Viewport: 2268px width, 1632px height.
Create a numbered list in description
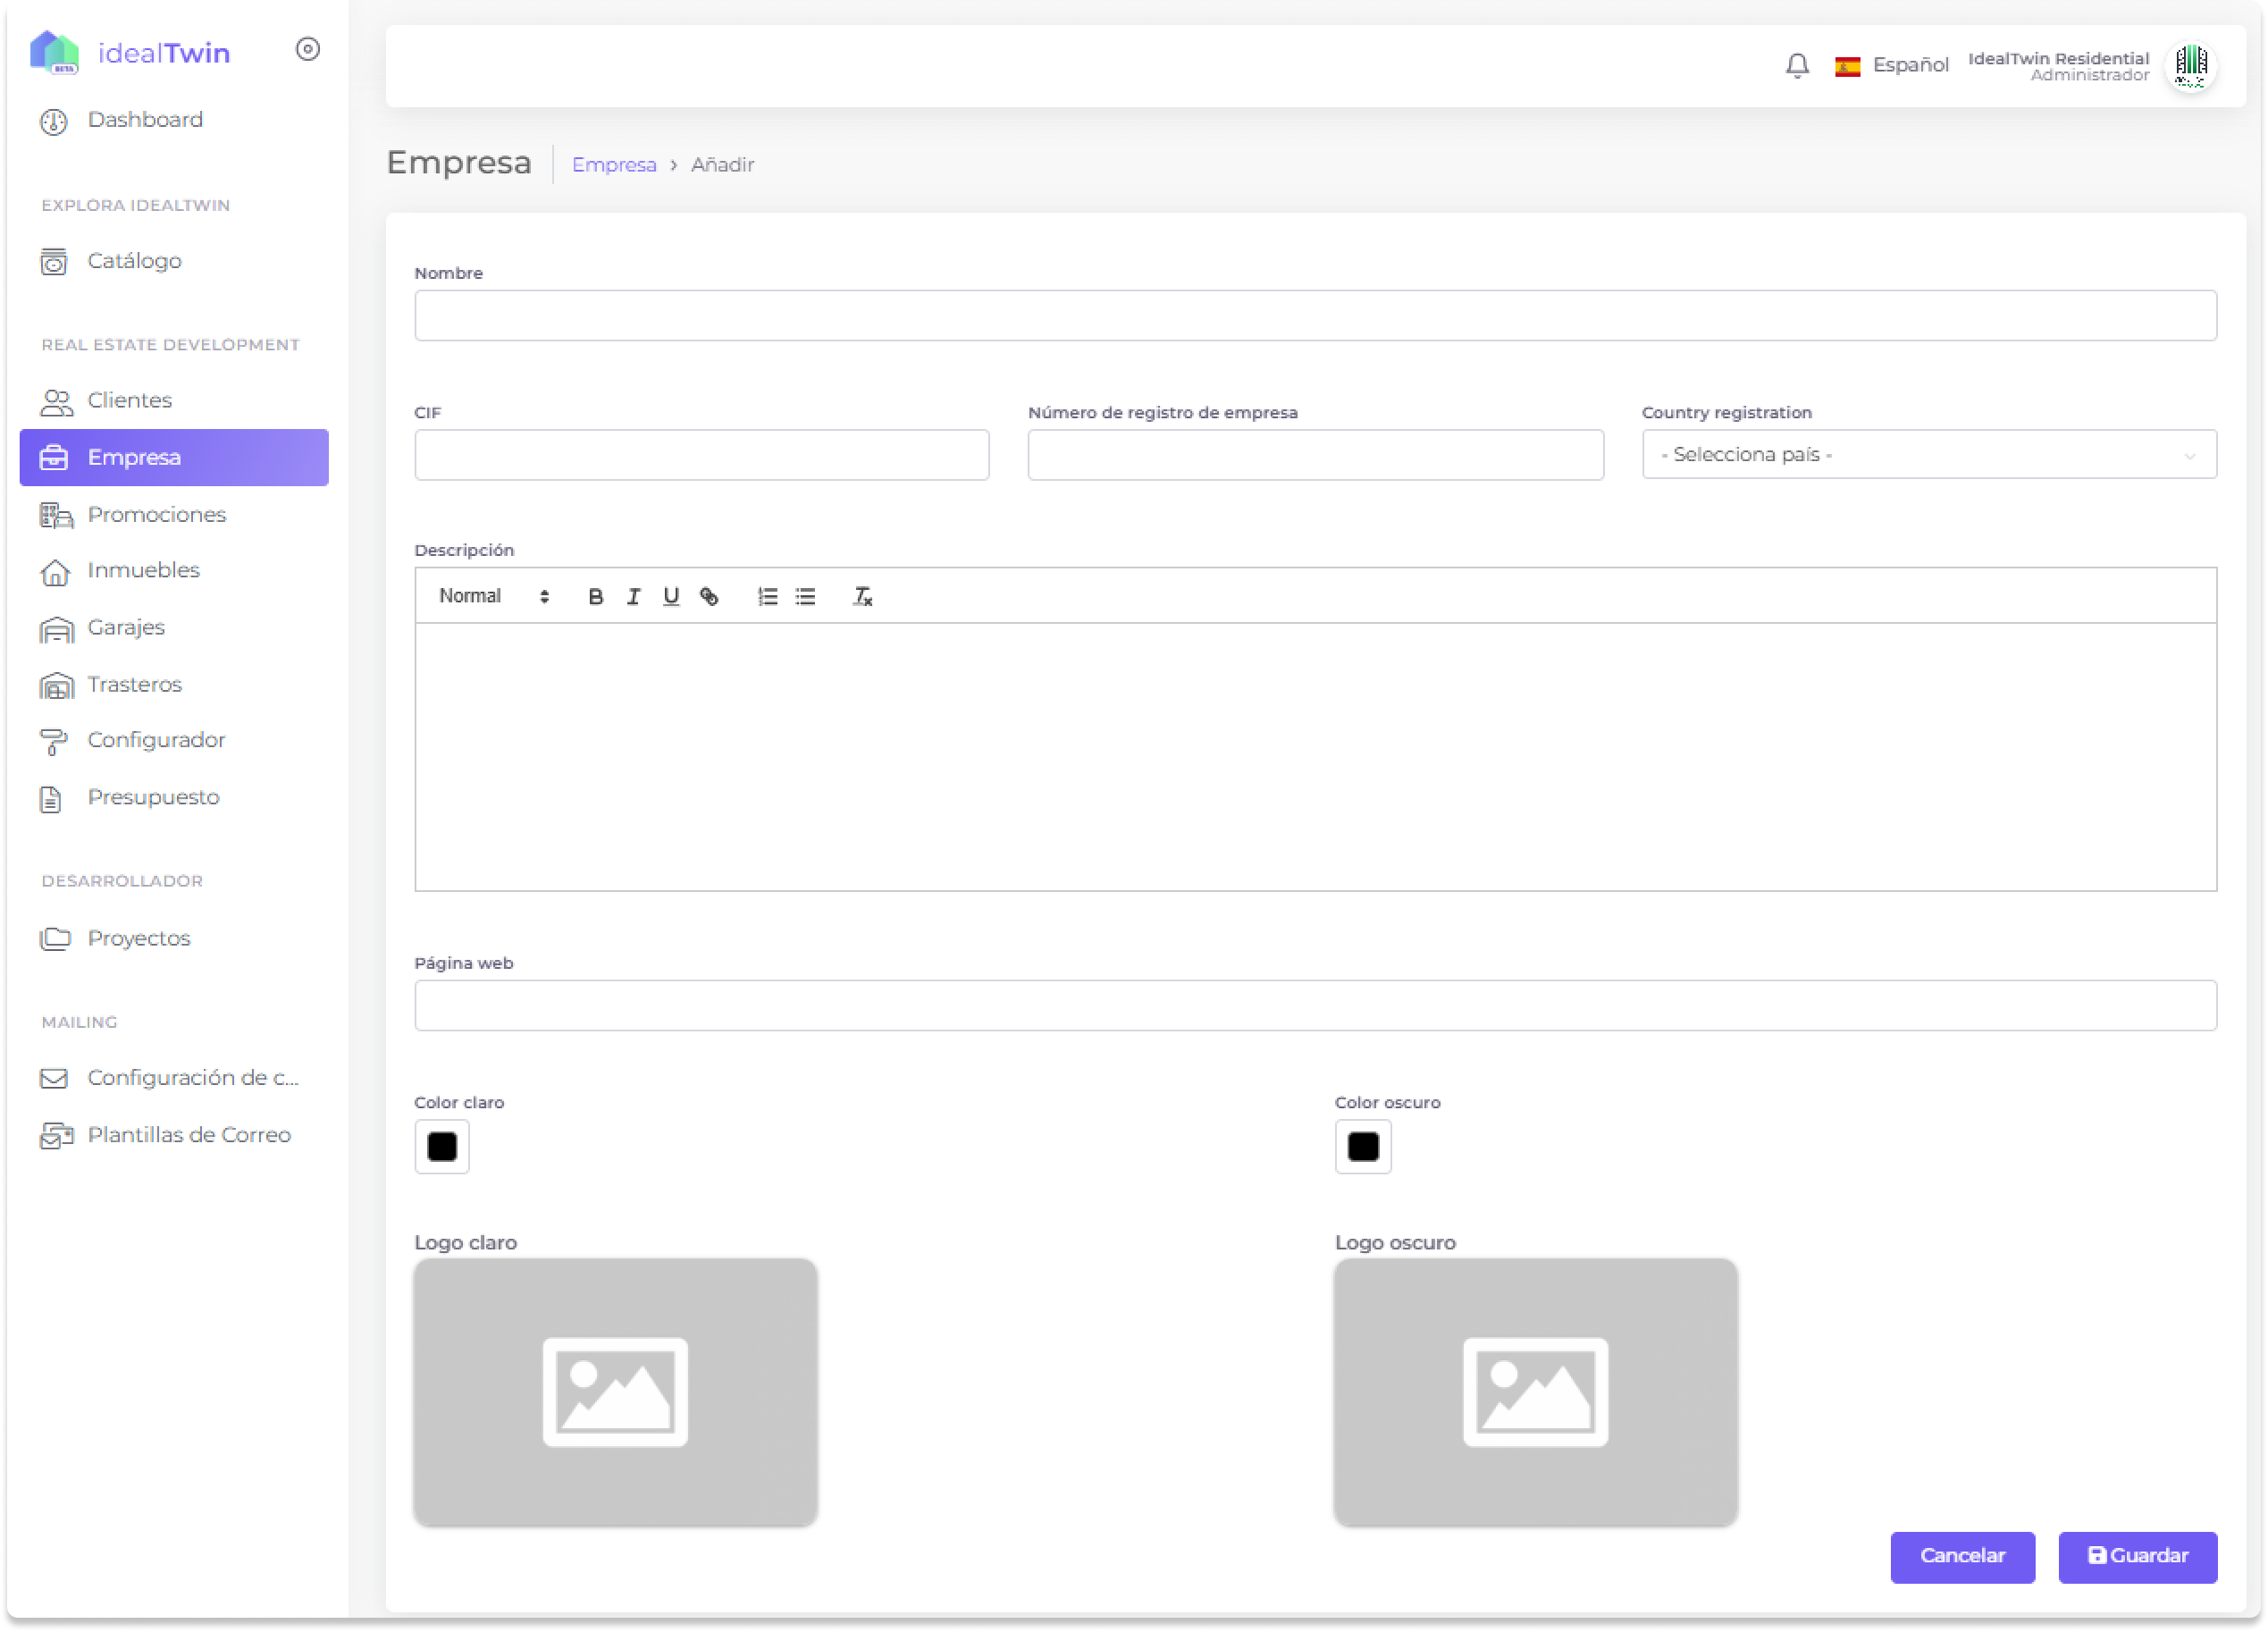coord(767,597)
